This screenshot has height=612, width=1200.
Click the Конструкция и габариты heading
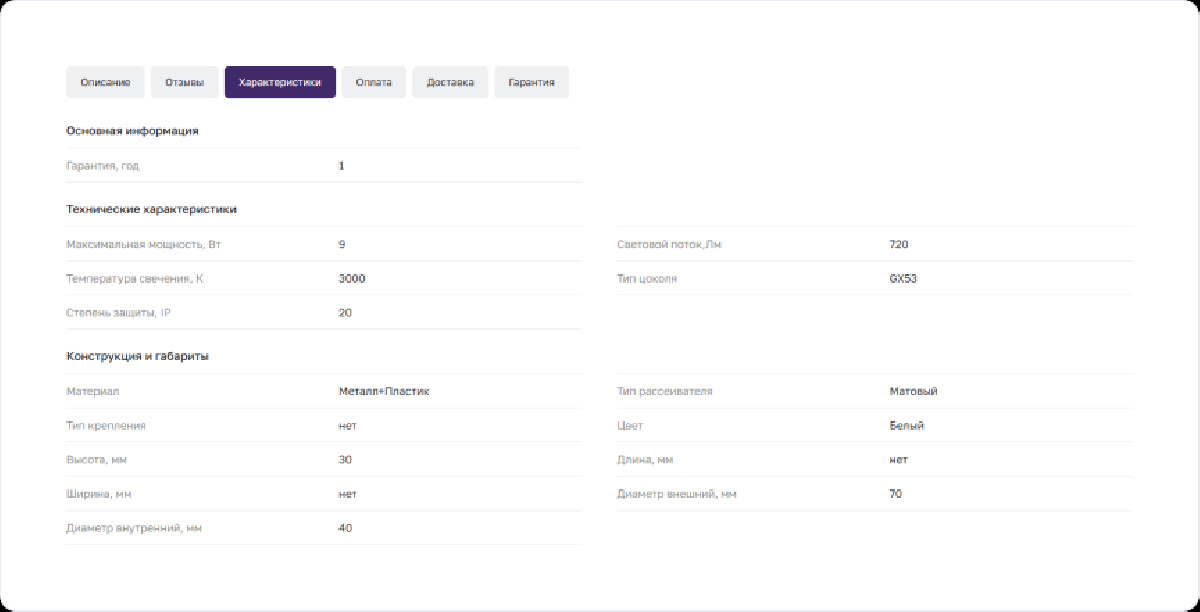tap(137, 356)
